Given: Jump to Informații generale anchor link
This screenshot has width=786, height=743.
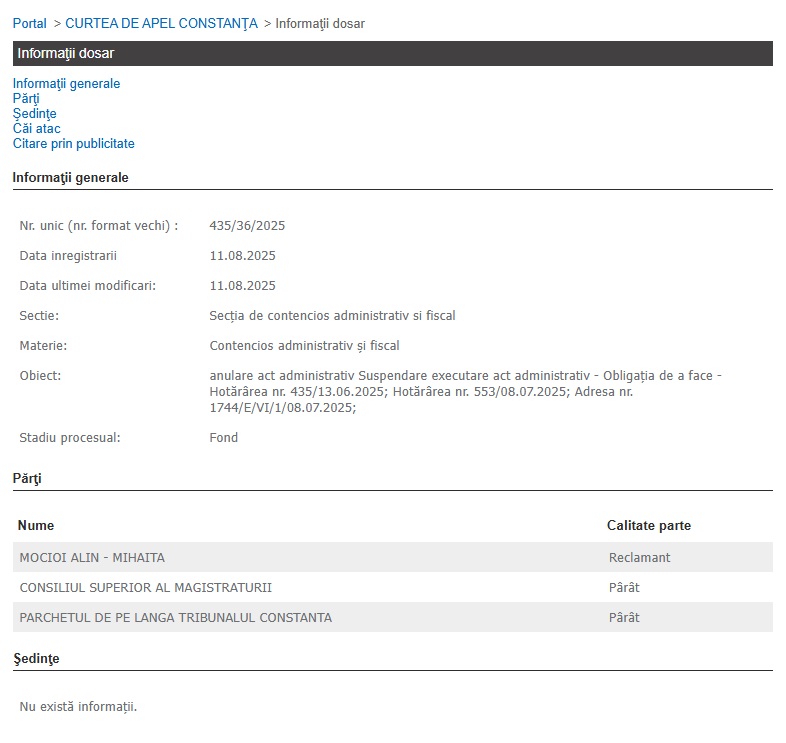Looking at the screenshot, I should click(x=66, y=83).
